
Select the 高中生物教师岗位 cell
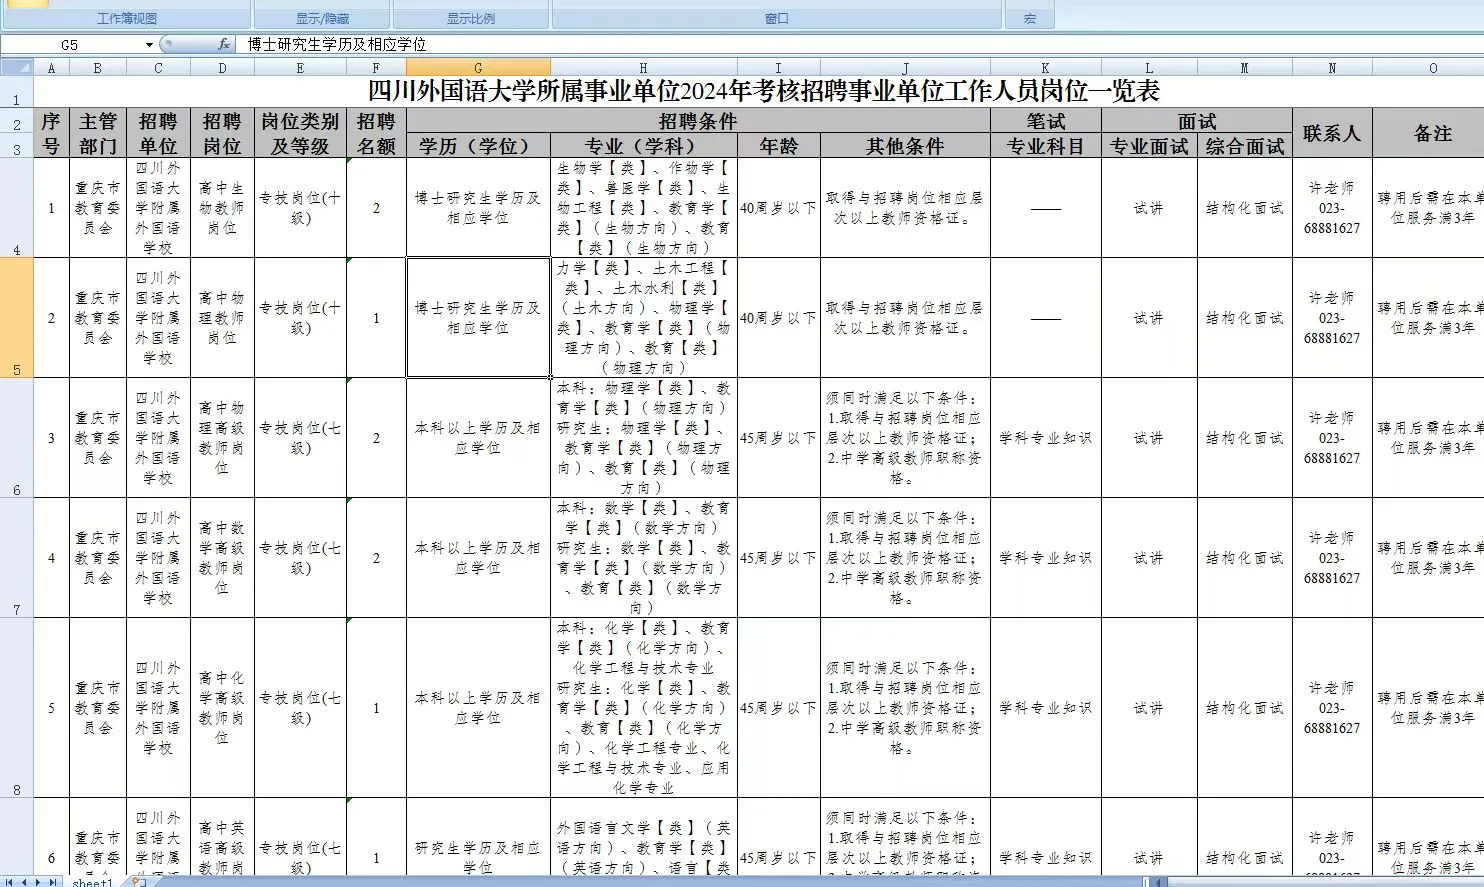(222, 208)
